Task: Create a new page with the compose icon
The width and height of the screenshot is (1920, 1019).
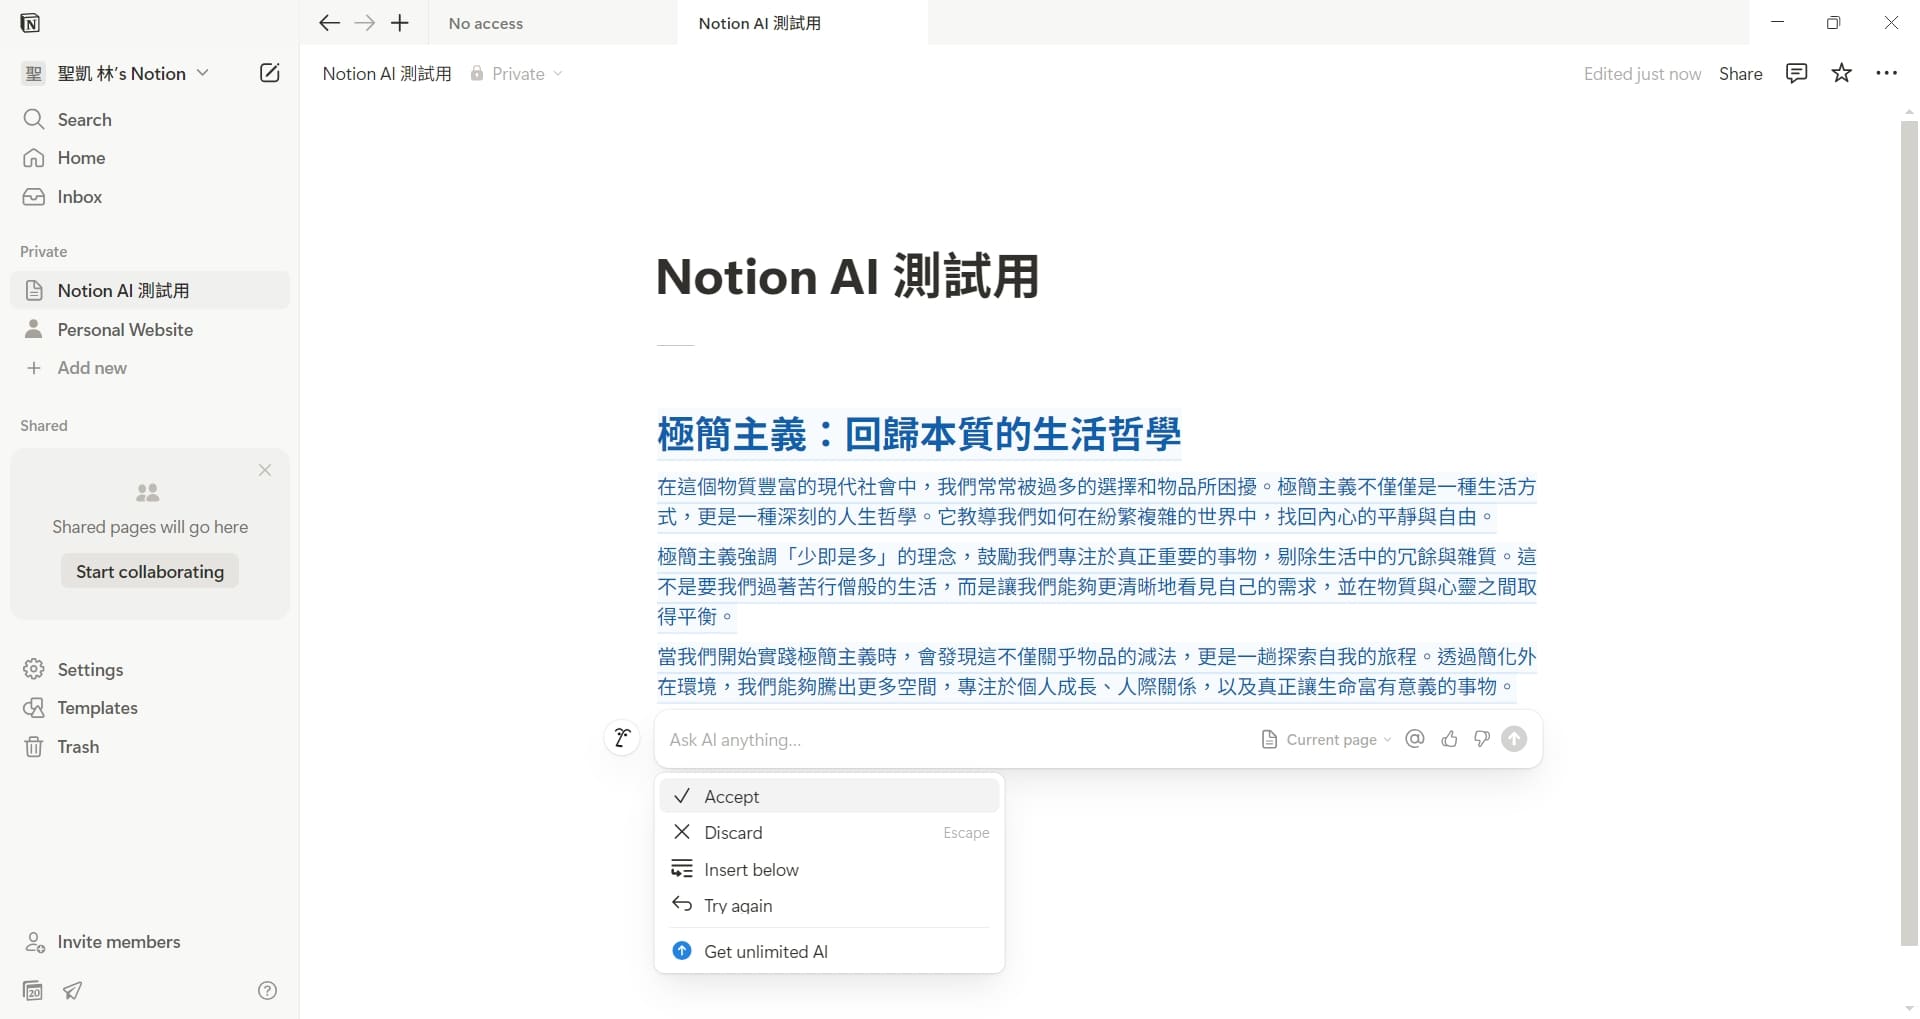Action: click(x=269, y=72)
